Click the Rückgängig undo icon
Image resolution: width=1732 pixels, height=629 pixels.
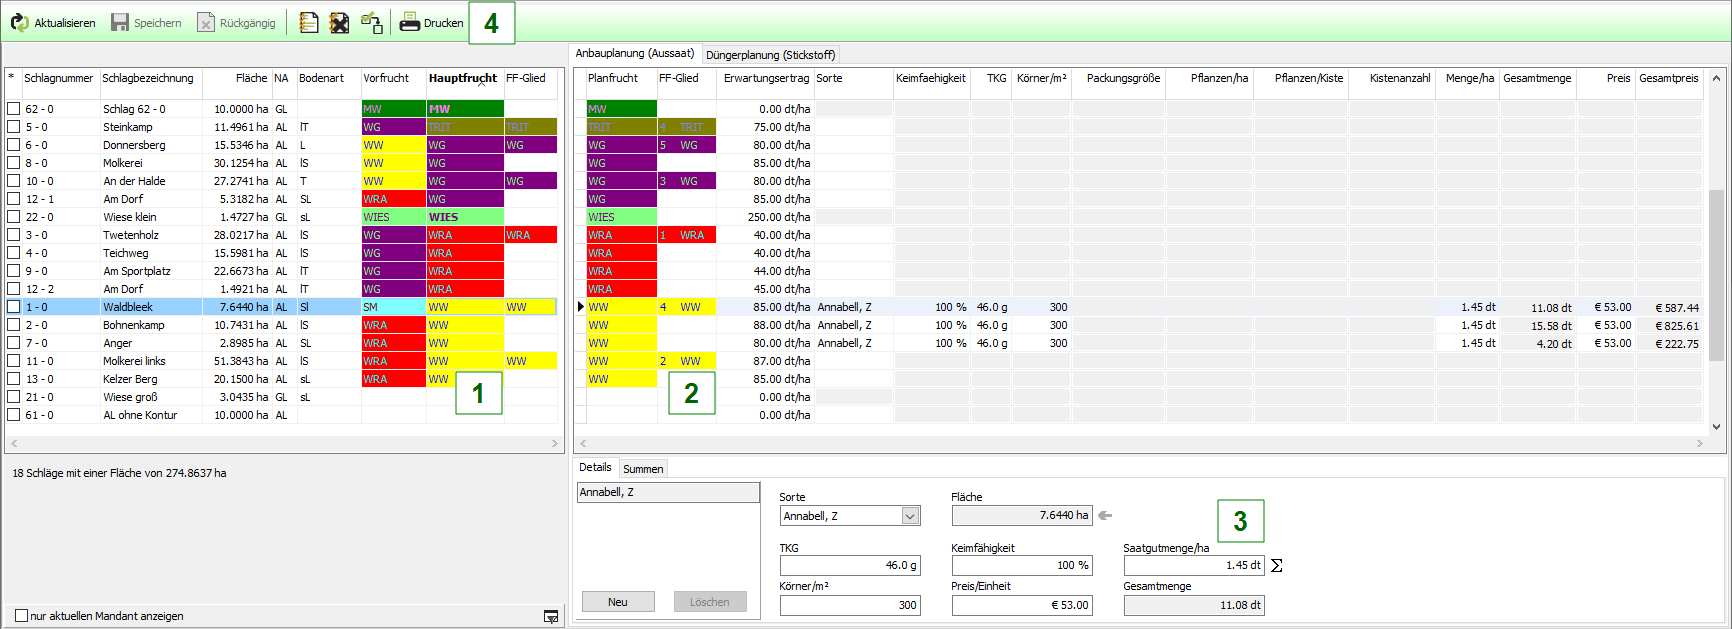pyautogui.click(x=206, y=22)
